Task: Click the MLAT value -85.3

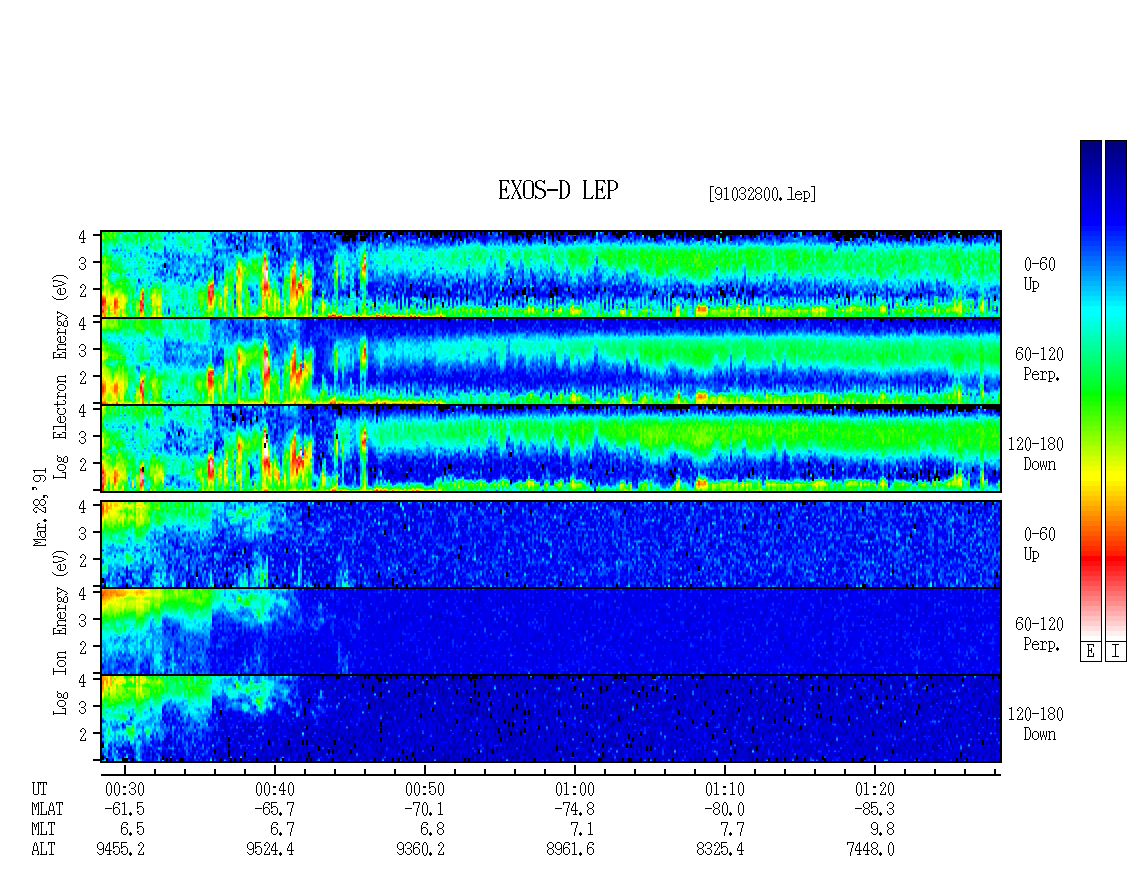Action: [874, 809]
